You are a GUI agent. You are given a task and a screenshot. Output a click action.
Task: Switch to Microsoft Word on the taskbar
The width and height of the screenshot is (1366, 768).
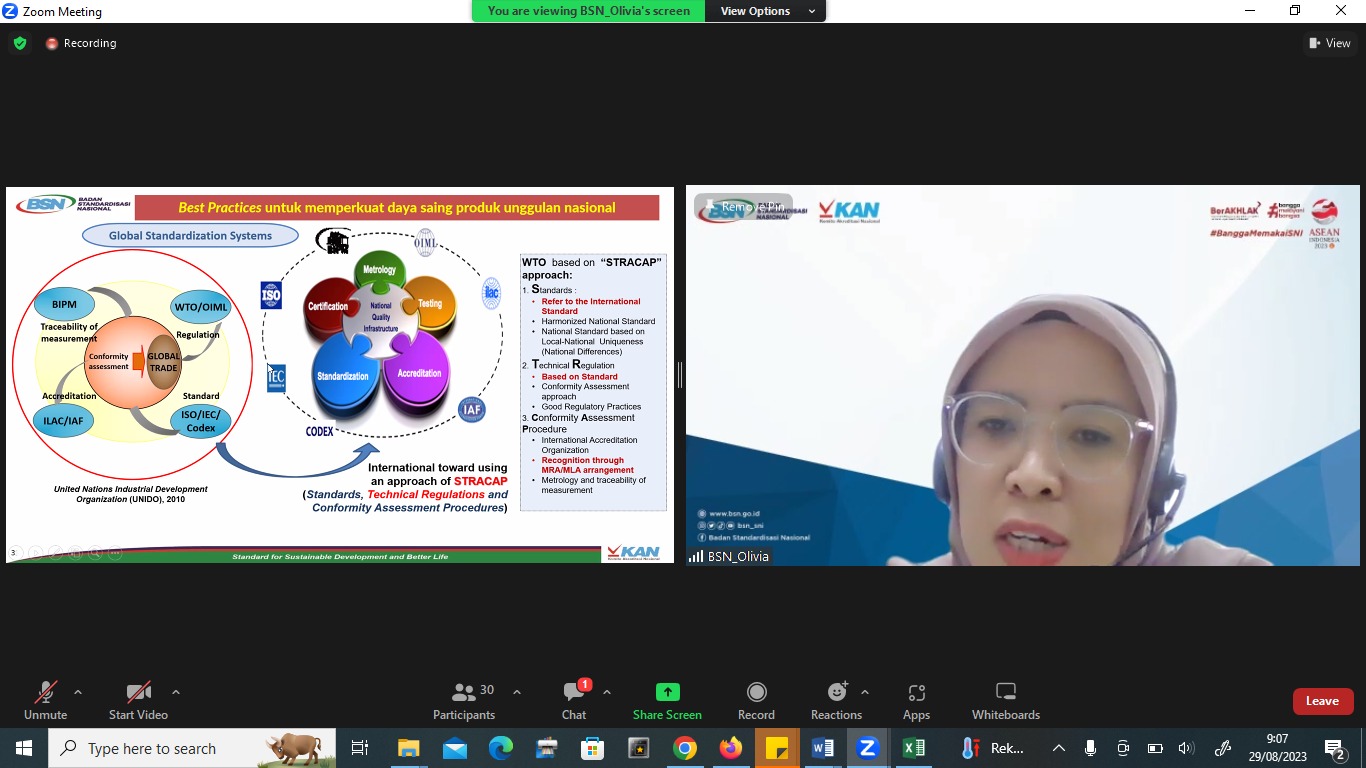[x=823, y=748]
